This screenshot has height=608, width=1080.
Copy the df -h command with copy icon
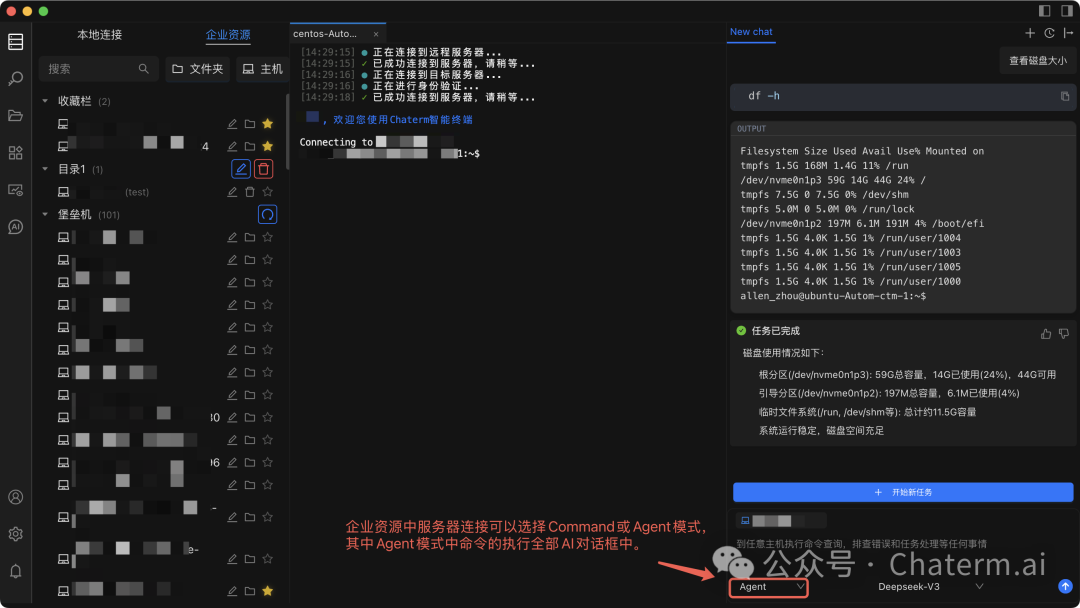(1064, 93)
